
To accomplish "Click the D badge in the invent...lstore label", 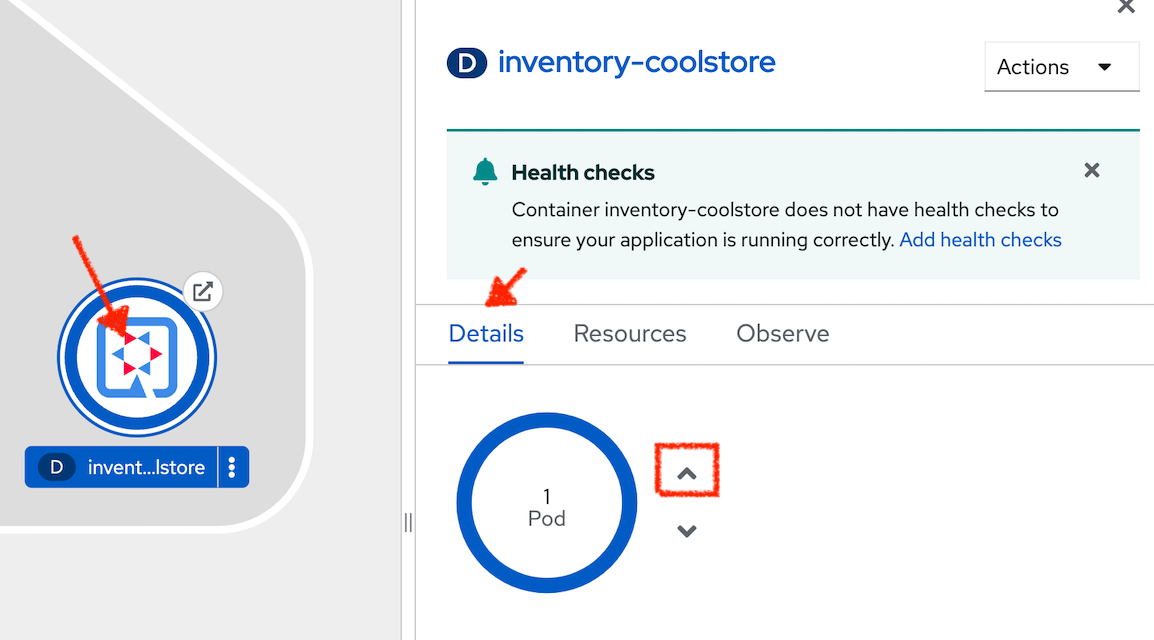I will [57, 467].
